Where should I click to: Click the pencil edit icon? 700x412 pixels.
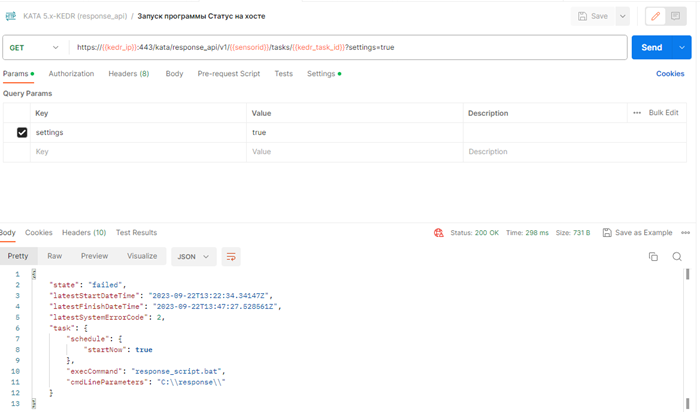[656, 16]
